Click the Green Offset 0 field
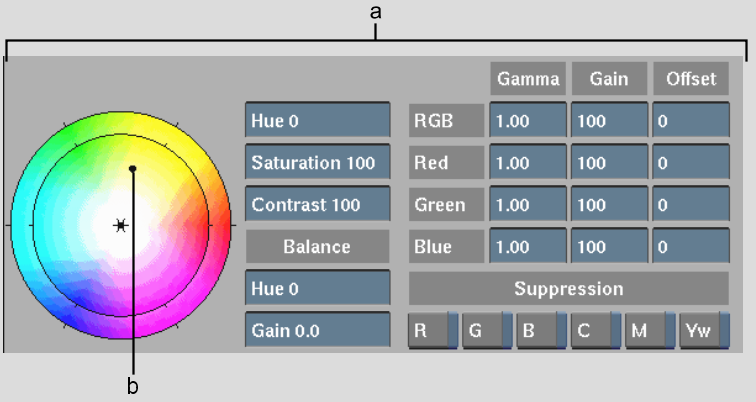The image size is (756, 402). pos(690,205)
